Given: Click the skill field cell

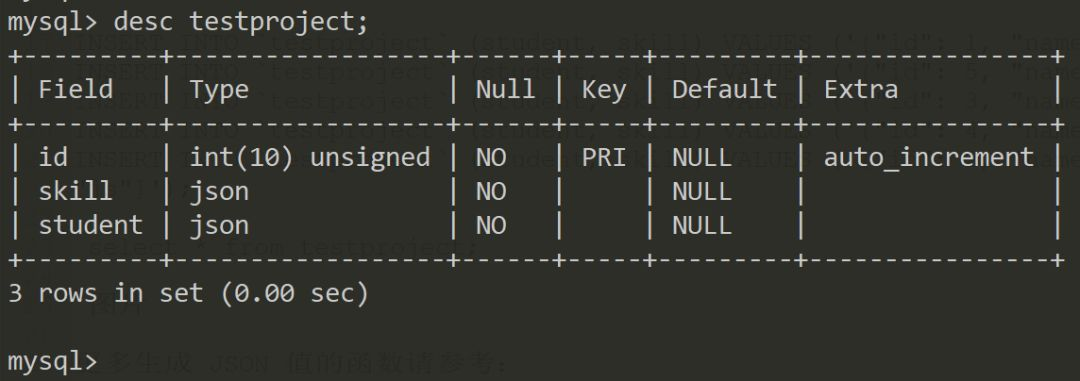Looking at the screenshot, I should tap(76, 191).
